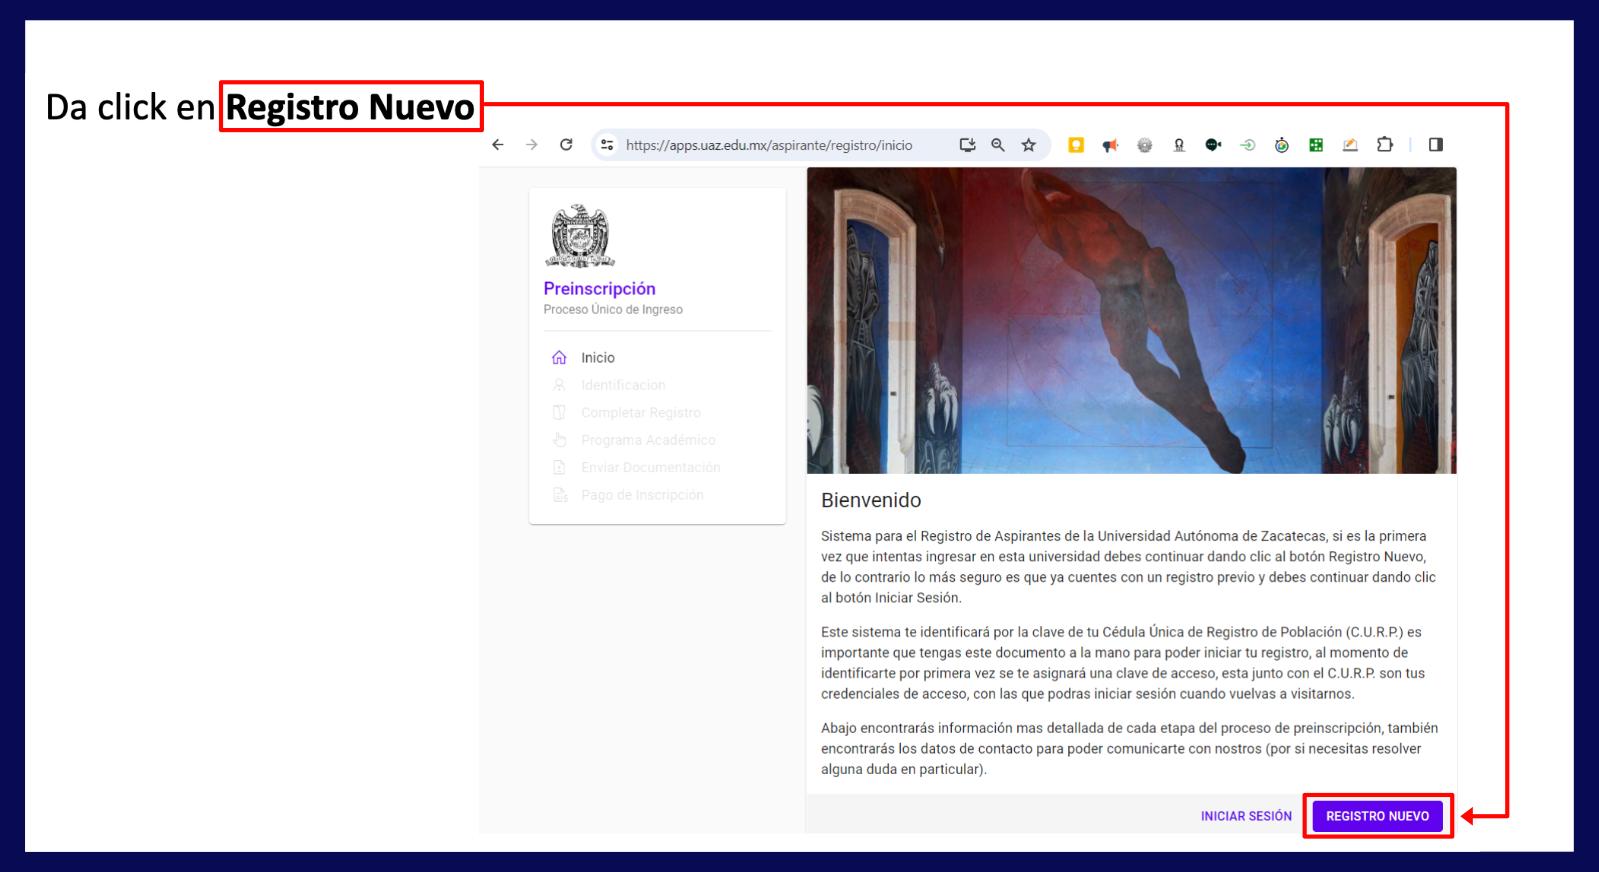Click the red megaphone extension icon
Screen dimensions: 1599x872
pyautogui.click(x=1110, y=145)
